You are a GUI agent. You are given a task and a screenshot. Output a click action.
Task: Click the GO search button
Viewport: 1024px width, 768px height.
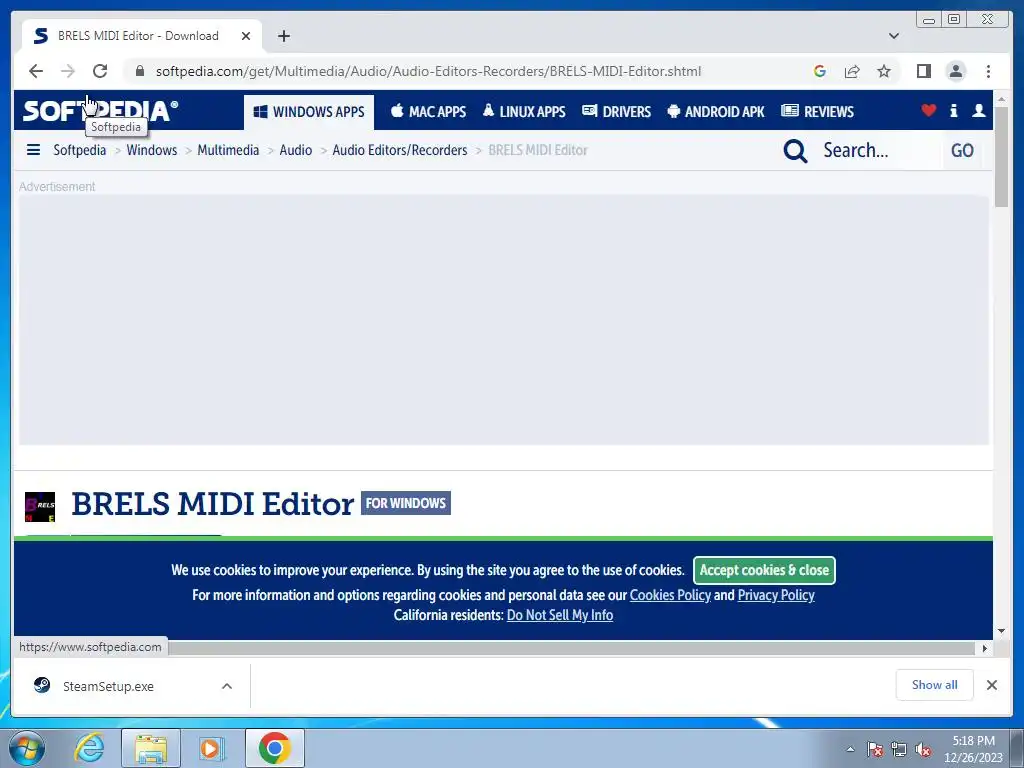point(962,151)
